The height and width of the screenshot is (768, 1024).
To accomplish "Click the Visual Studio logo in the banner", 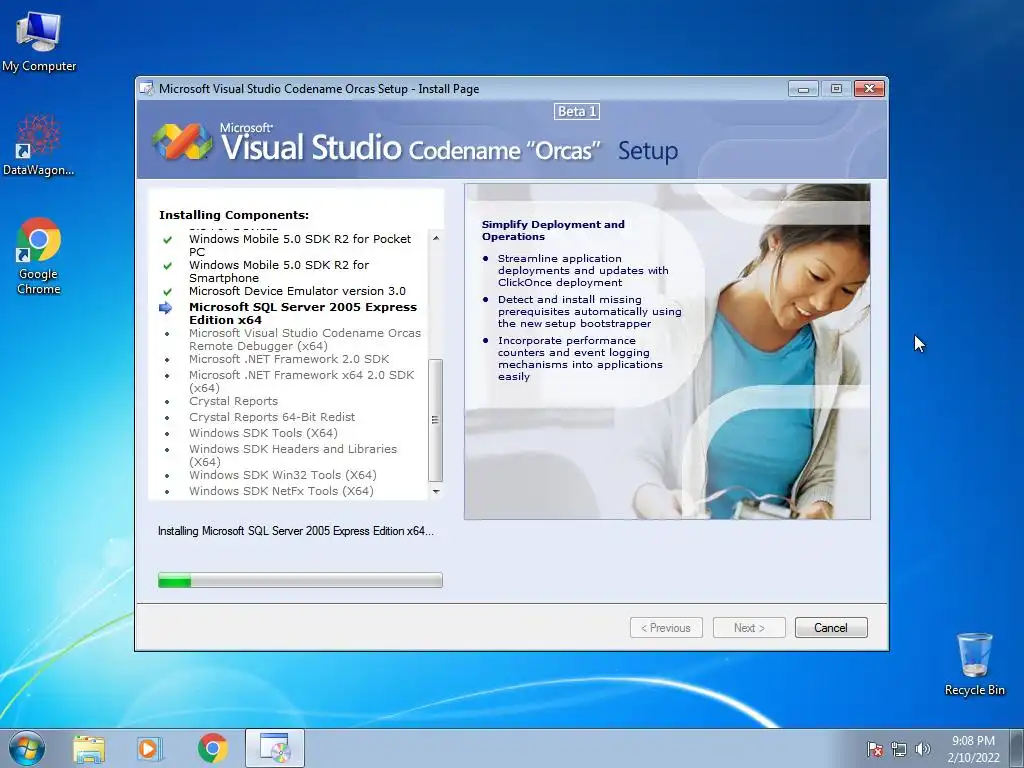I will pos(182,142).
